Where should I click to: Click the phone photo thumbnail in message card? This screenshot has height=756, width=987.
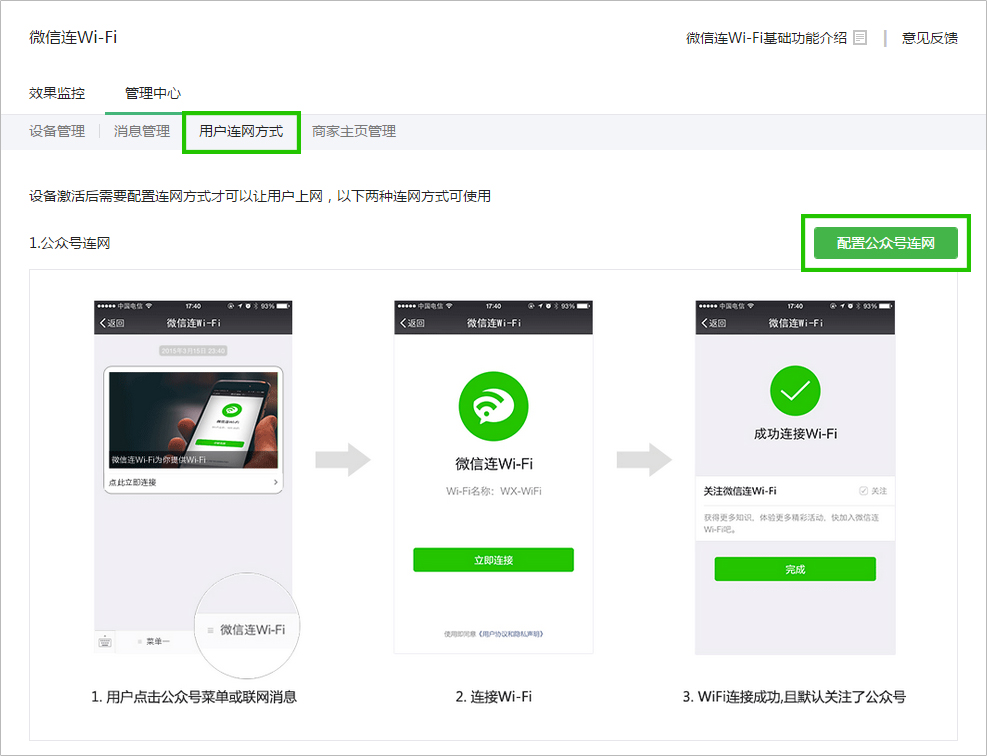coord(193,420)
